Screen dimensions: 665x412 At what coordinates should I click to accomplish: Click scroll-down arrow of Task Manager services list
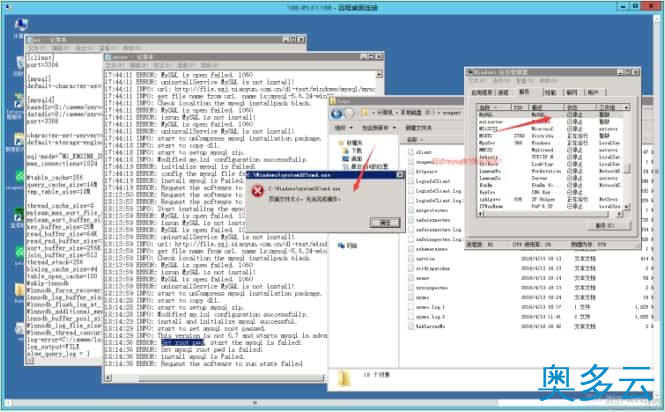pyautogui.click(x=627, y=207)
